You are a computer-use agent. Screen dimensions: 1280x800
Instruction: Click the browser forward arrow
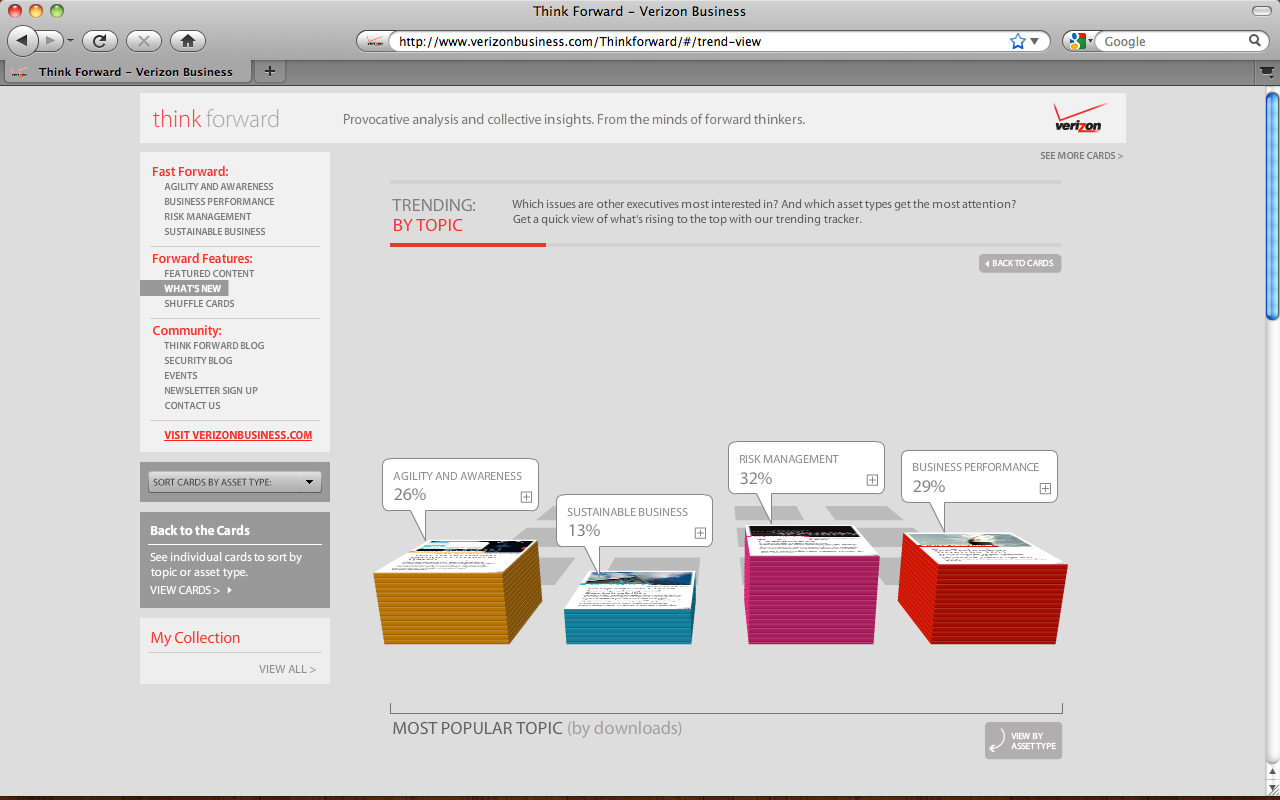point(50,41)
